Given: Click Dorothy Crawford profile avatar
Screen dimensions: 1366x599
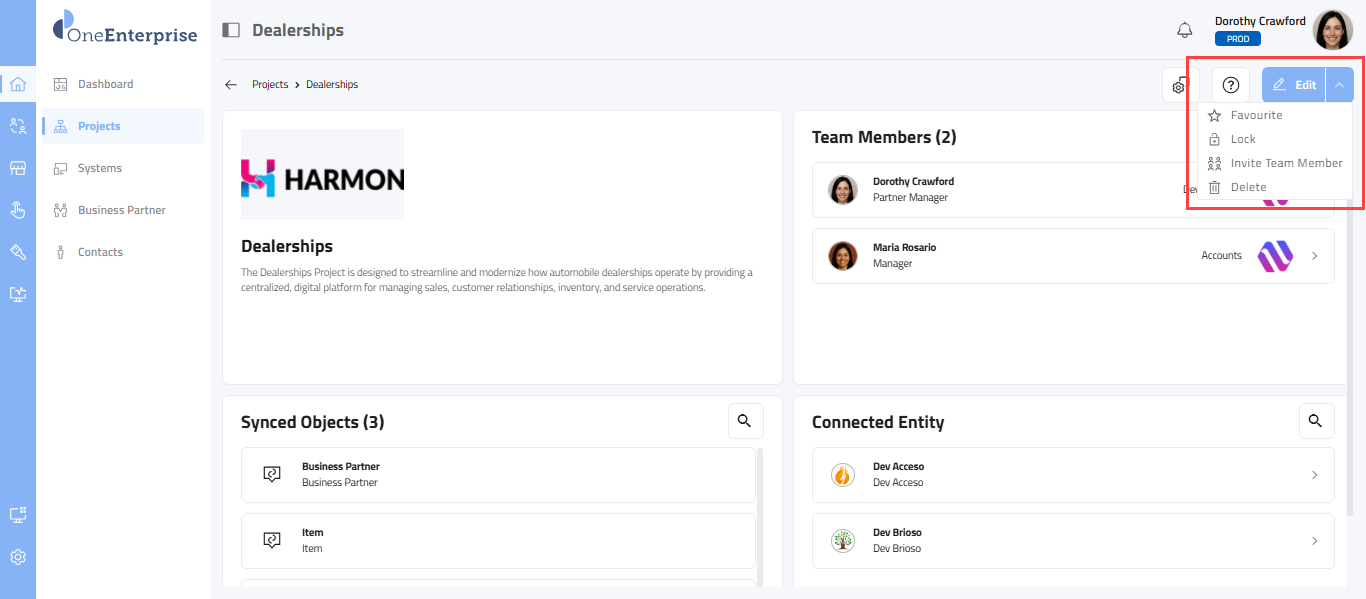Looking at the screenshot, I should [1332, 30].
